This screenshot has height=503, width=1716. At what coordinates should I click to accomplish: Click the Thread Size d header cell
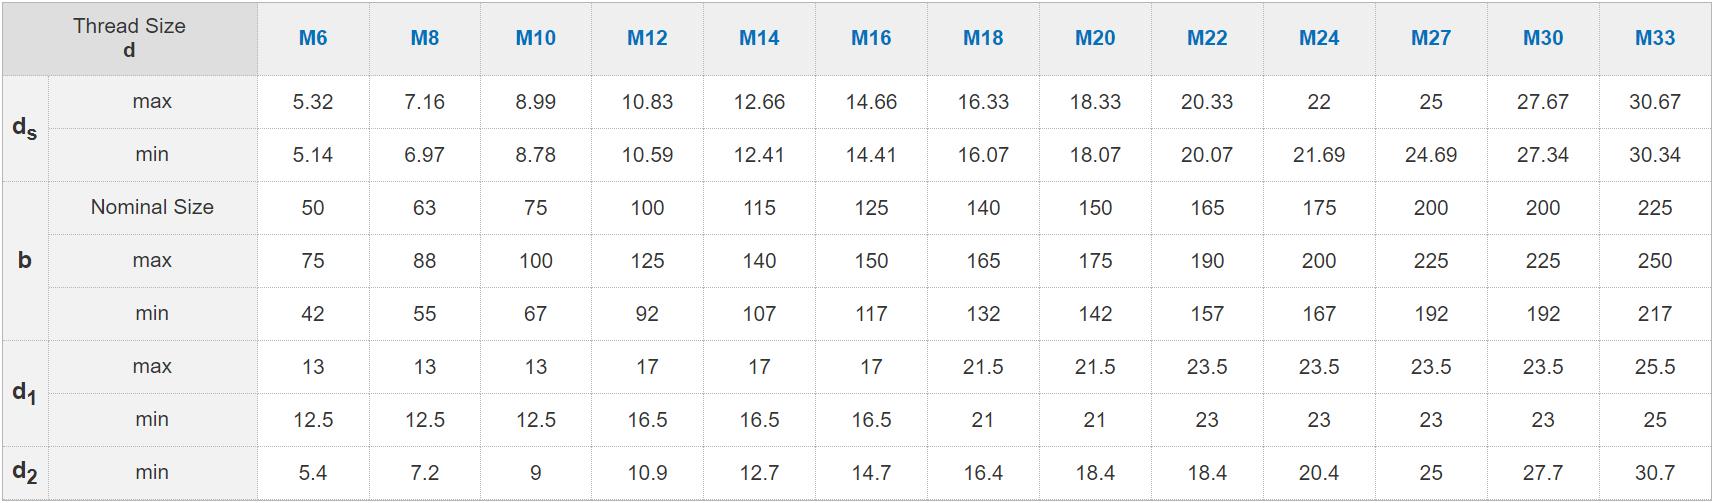(129, 38)
